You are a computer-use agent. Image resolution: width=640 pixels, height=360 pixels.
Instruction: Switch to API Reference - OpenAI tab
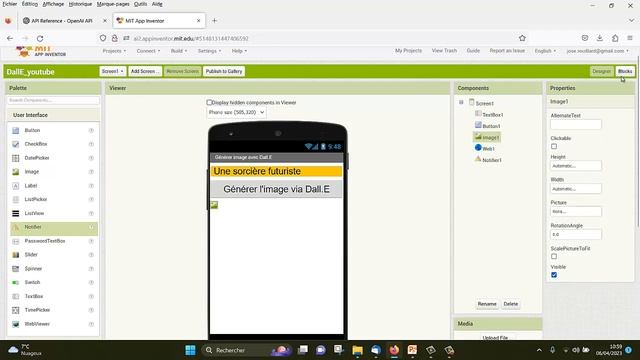61,21
